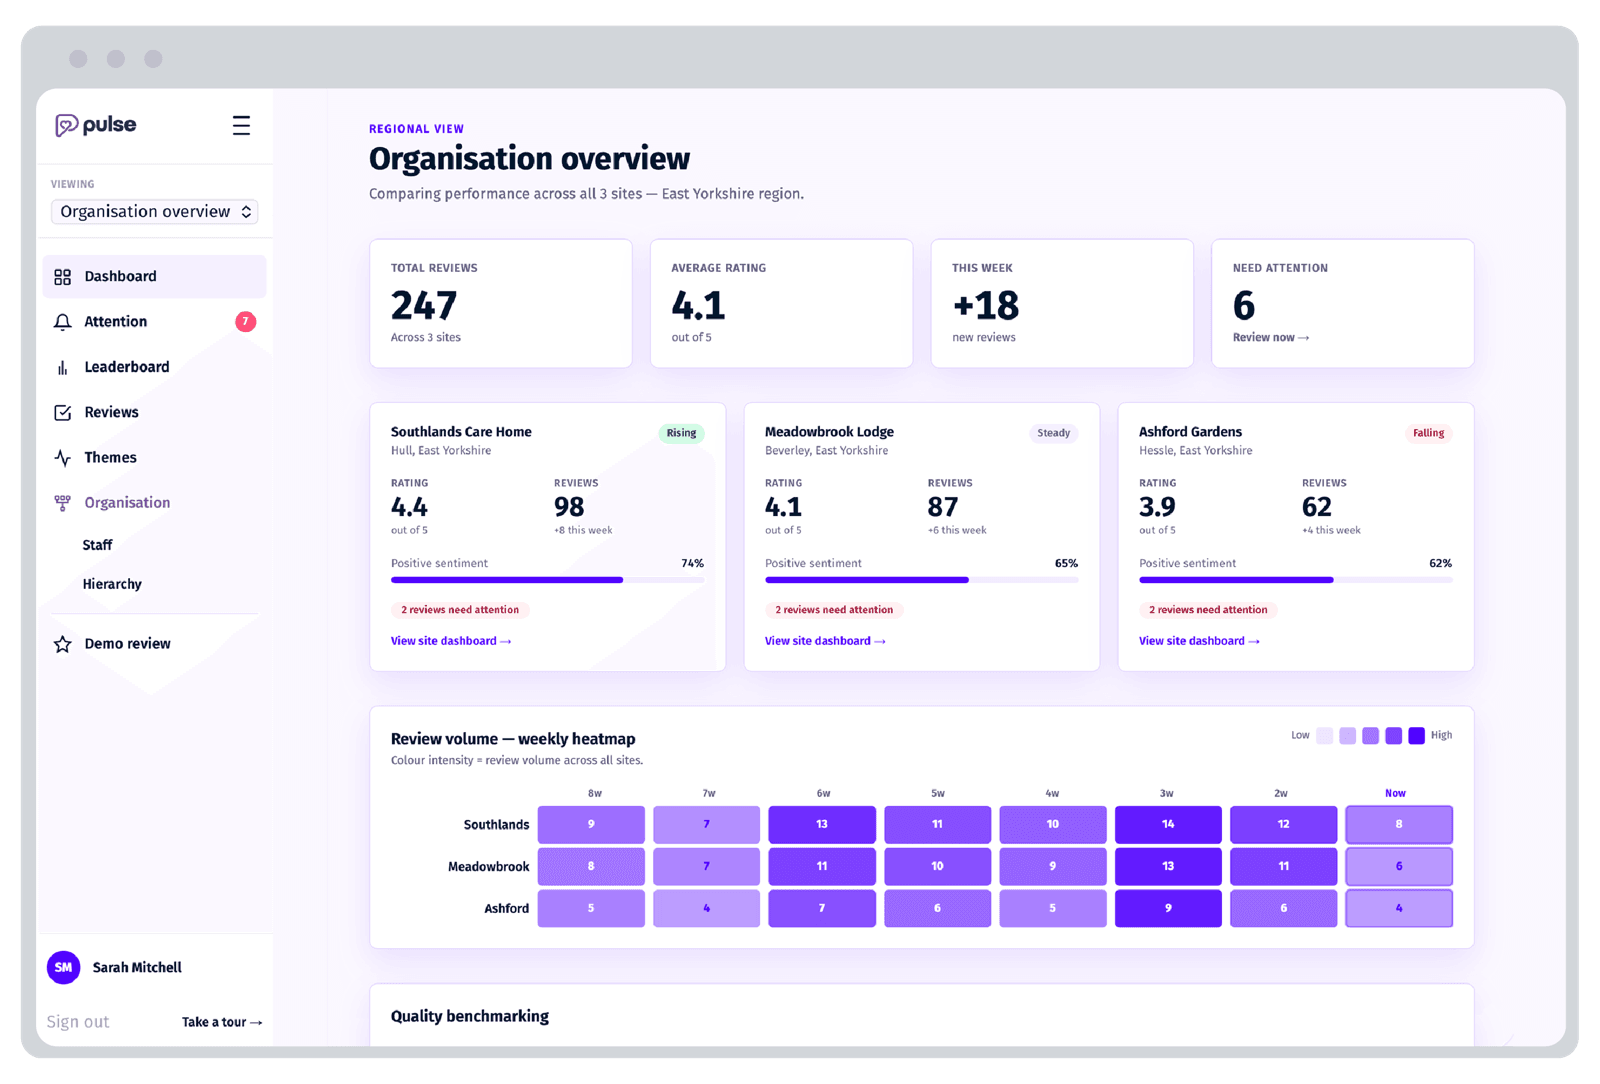
Task: Click the Dashboard grid icon
Action: click(62, 277)
